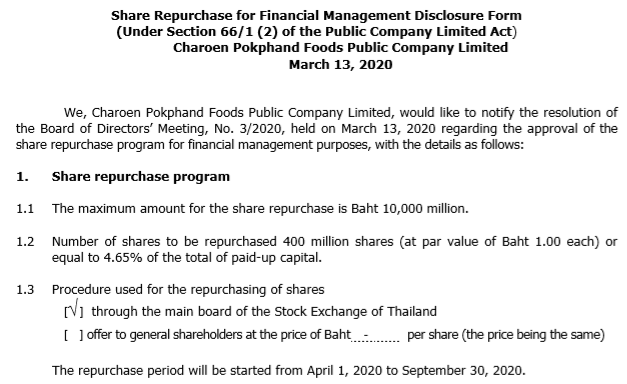Select the company name 'Charoen Pokphand Foods' heading

click(340, 48)
